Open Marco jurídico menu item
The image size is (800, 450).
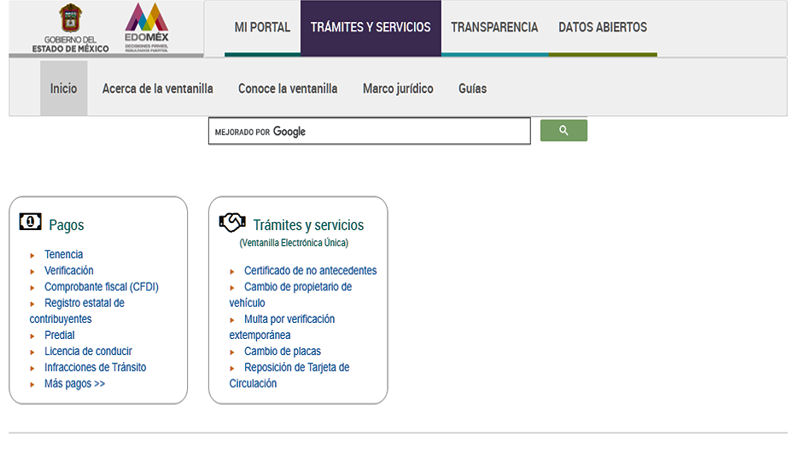[398, 89]
